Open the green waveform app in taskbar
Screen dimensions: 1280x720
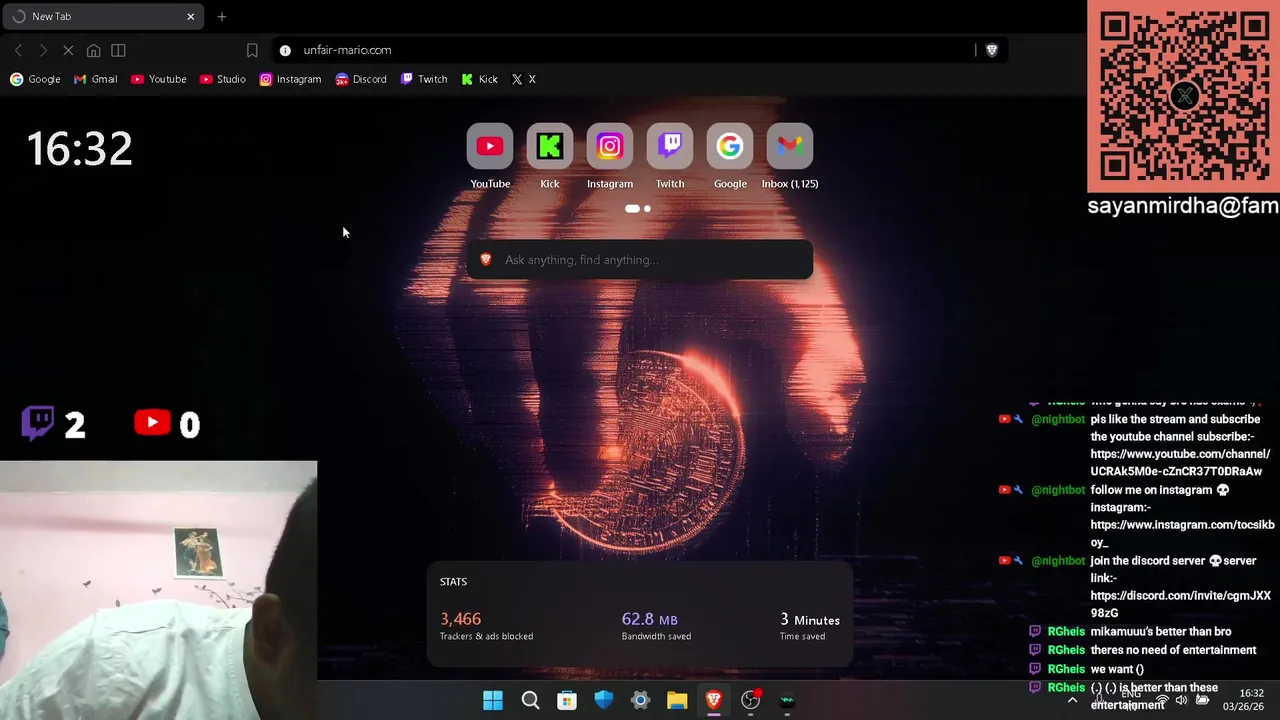point(788,701)
